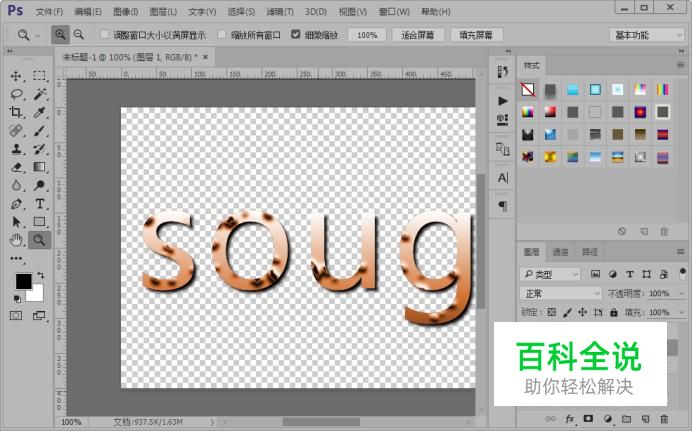Delete layer with trash icon
Image resolution: width=692 pixels, height=431 pixels.
coord(664,419)
